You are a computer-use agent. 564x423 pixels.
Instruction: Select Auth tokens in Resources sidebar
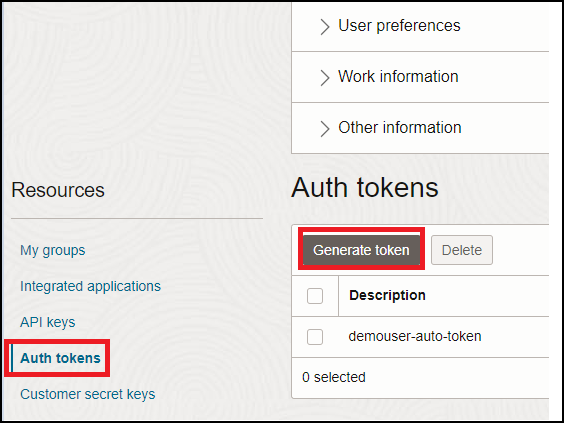(x=60, y=358)
